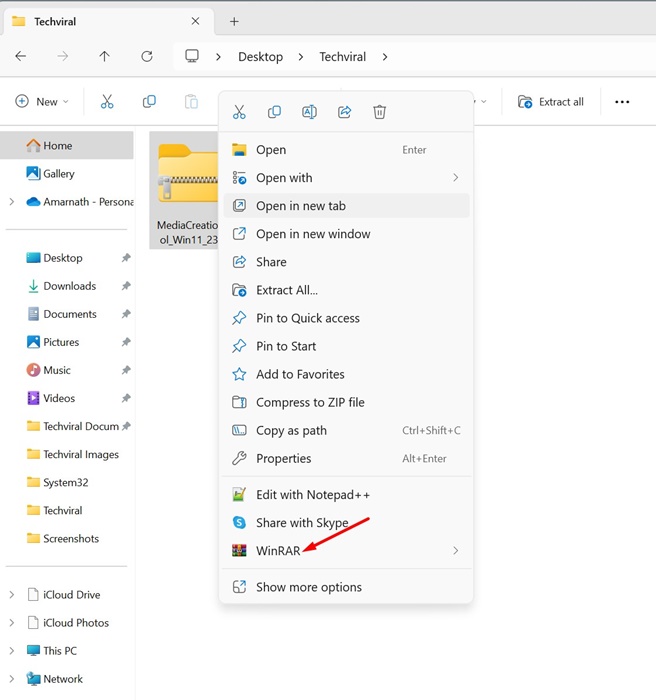Expand the Amarnath - Personal OneDrive node

12,202
